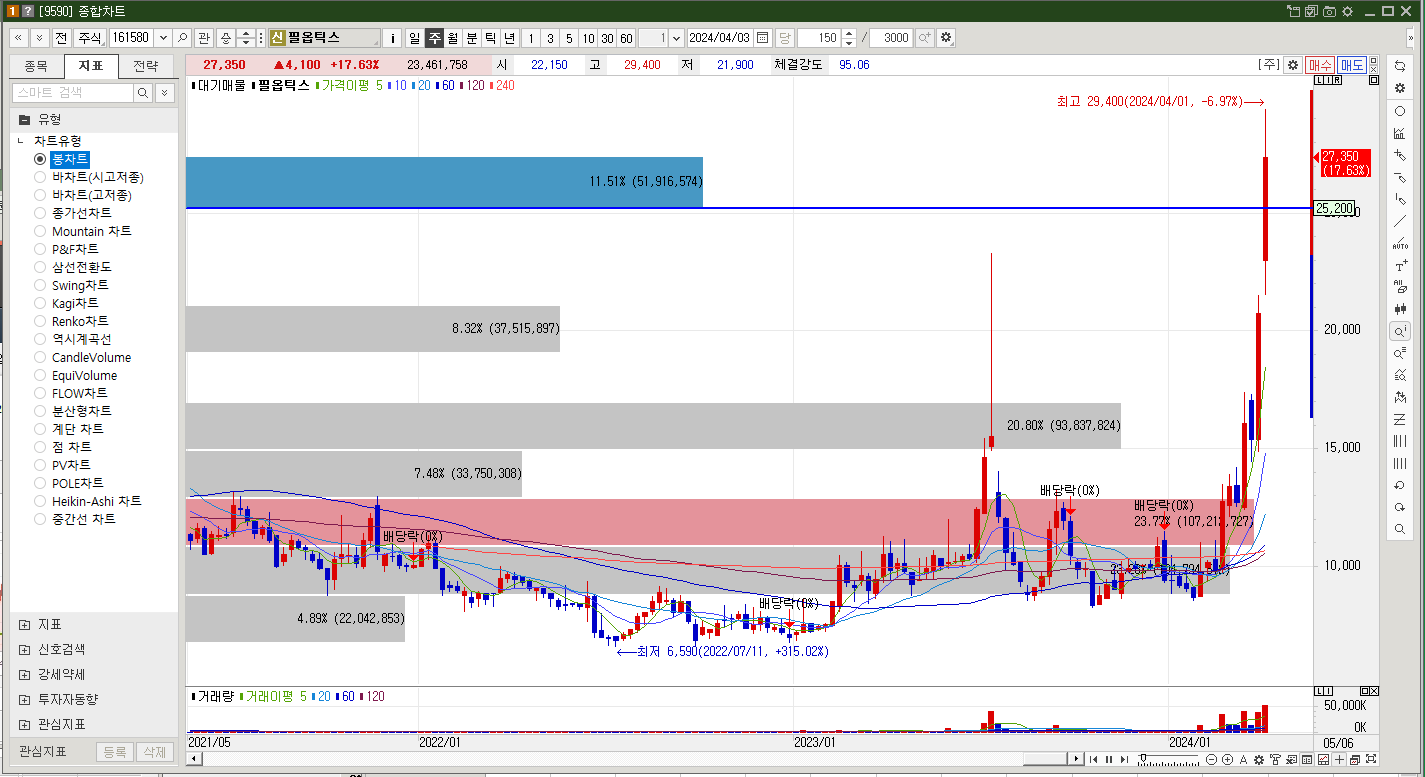Click the 등록 button
Screen dimensions: 1425x777
[x=115, y=752]
